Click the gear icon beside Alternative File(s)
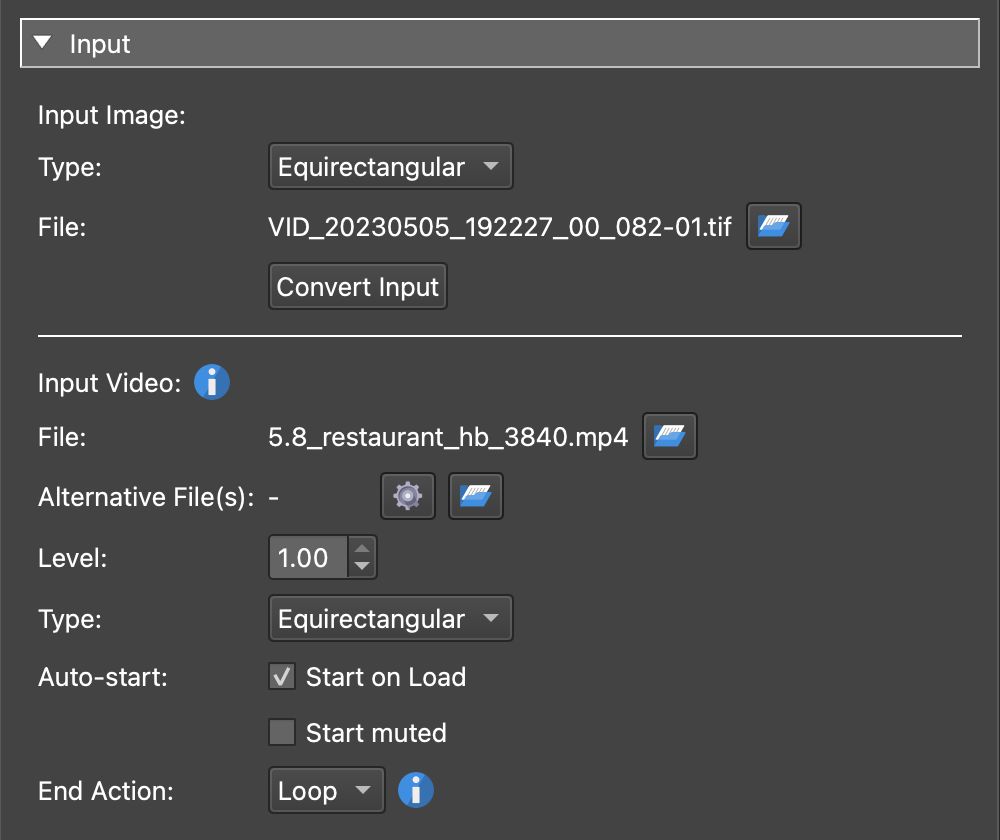The image size is (1000, 840). (407, 496)
